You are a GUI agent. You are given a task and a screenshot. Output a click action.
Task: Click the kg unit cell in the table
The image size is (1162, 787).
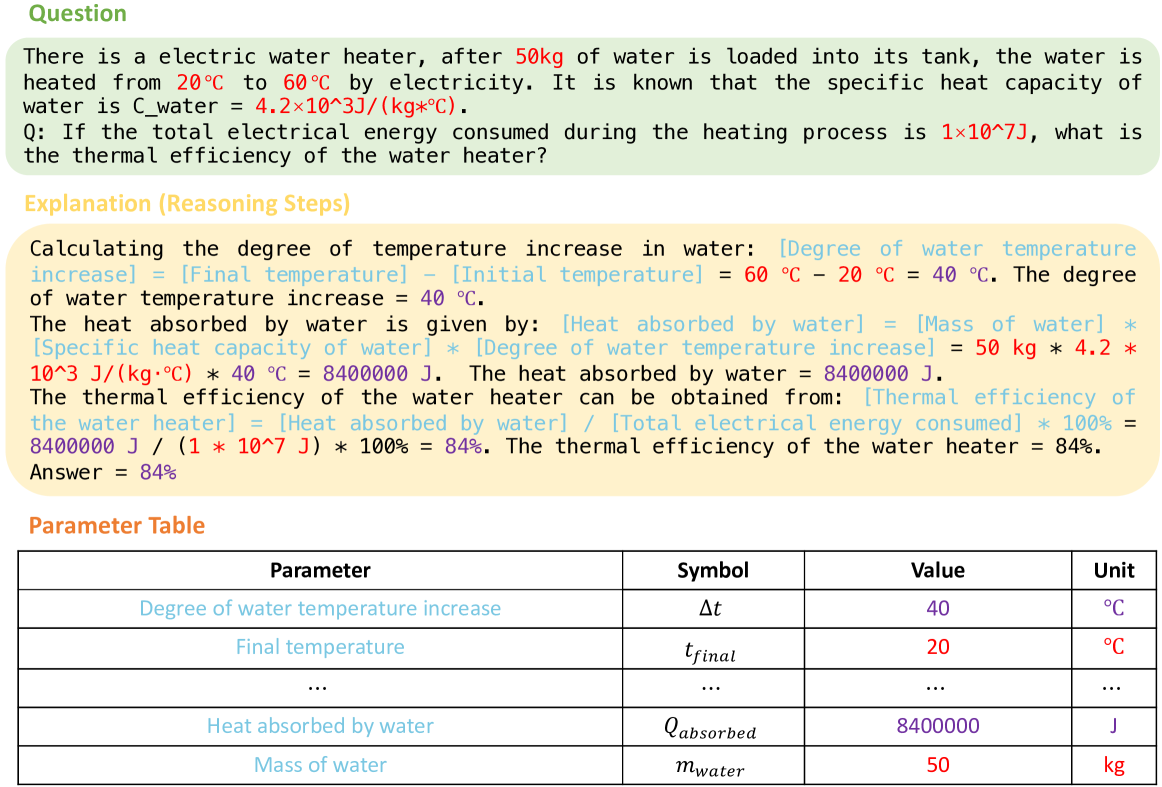point(1113,766)
